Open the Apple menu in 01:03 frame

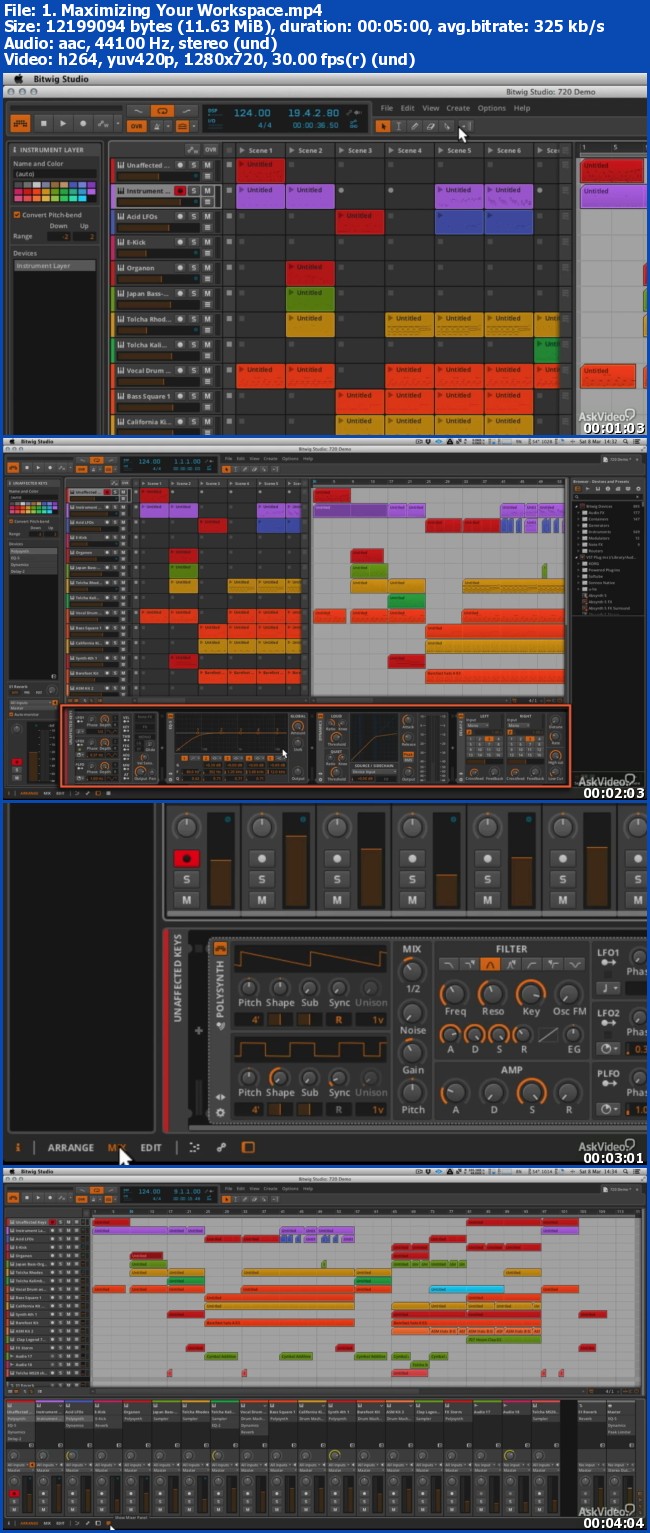coord(18,78)
